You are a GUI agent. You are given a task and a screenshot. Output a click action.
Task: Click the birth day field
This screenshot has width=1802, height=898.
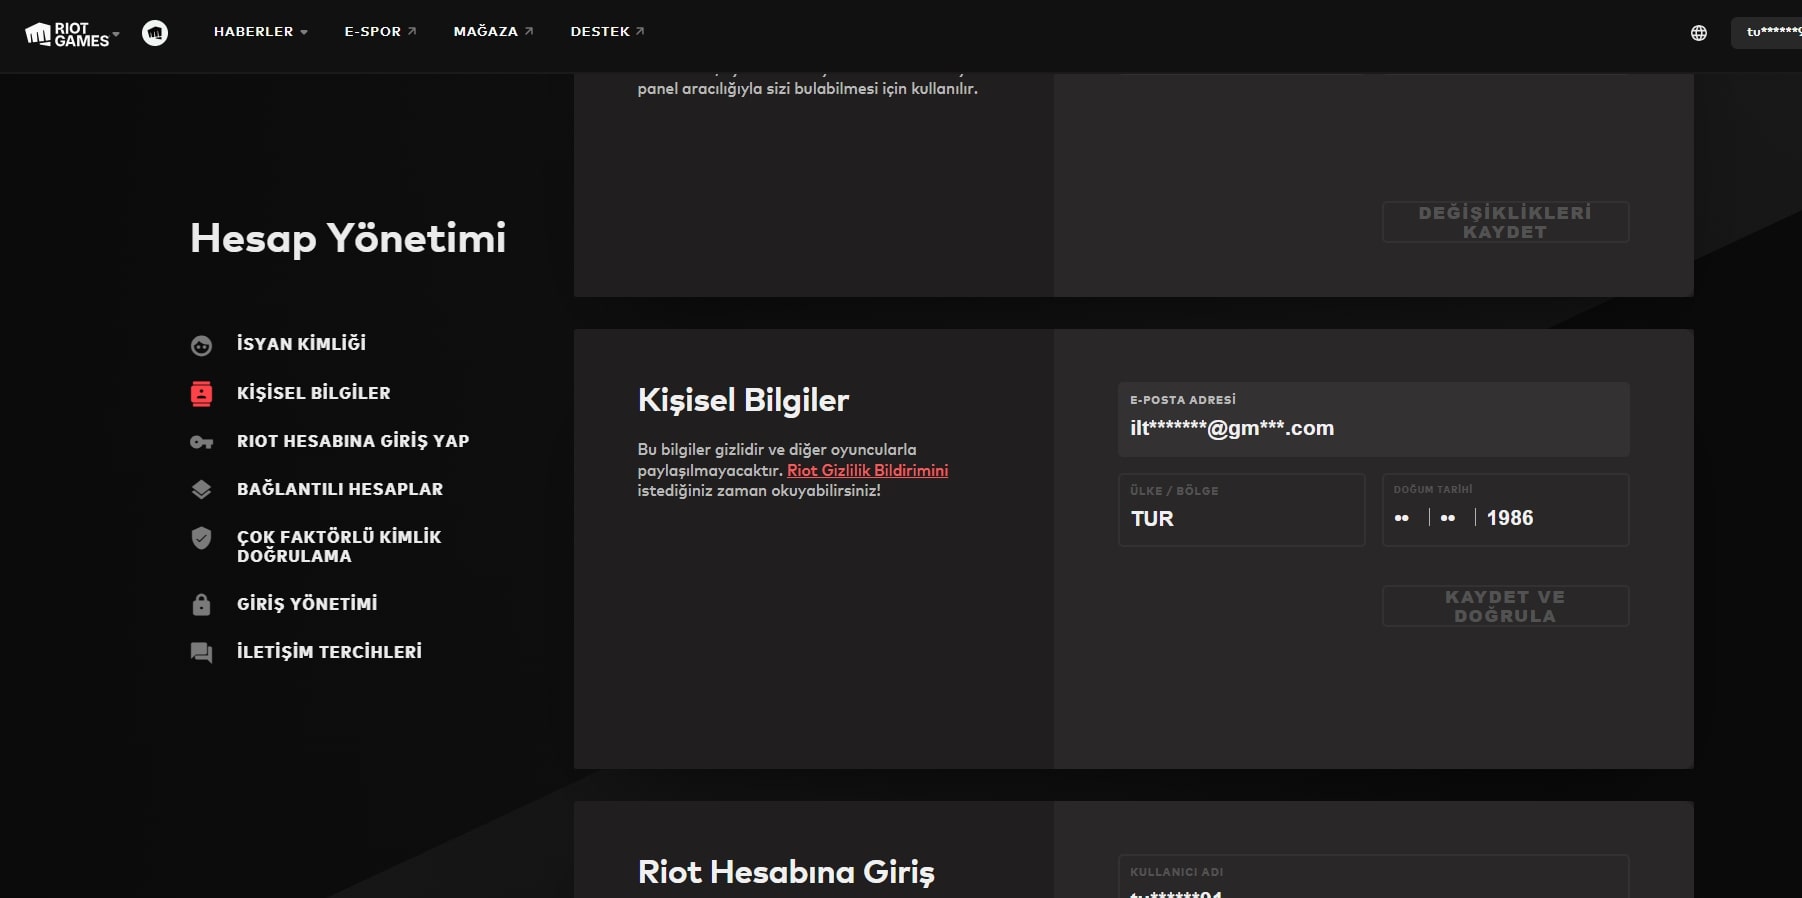[x=1402, y=518]
